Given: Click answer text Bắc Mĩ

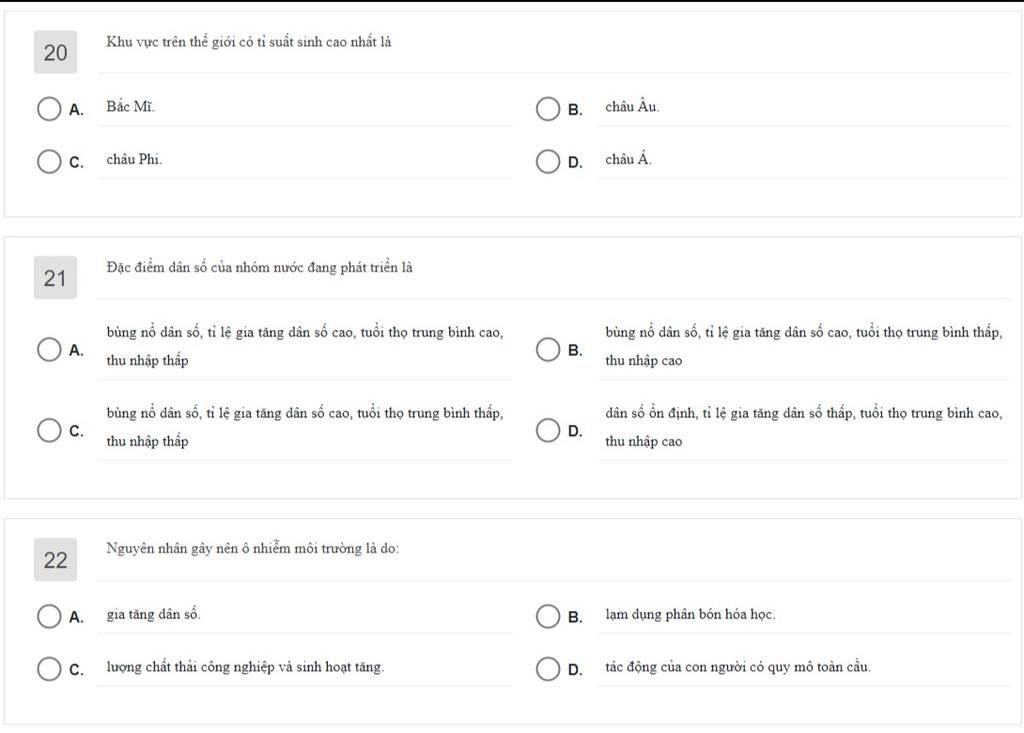Looking at the screenshot, I should [x=131, y=106].
